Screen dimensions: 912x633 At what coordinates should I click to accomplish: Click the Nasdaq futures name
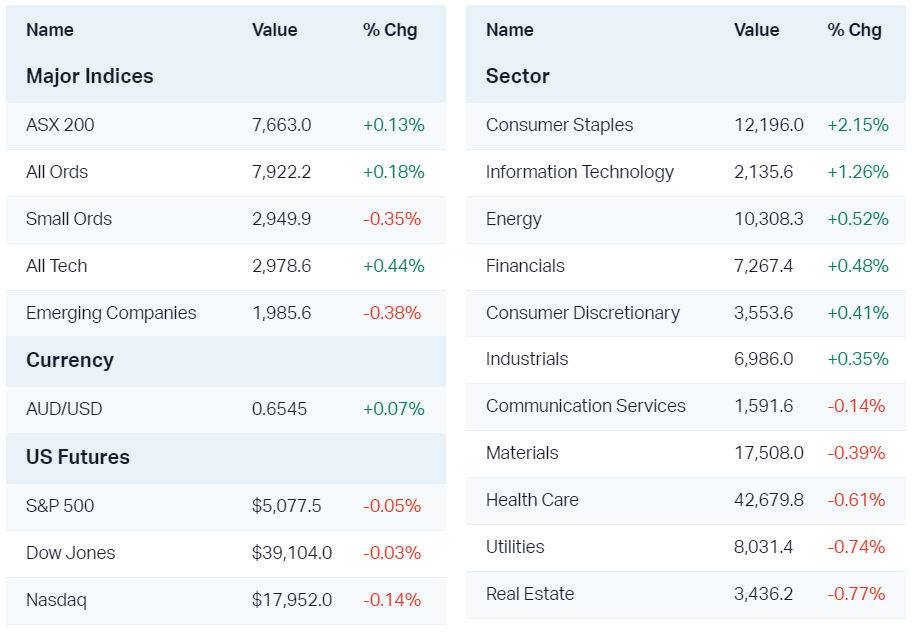pyautogui.click(x=56, y=600)
